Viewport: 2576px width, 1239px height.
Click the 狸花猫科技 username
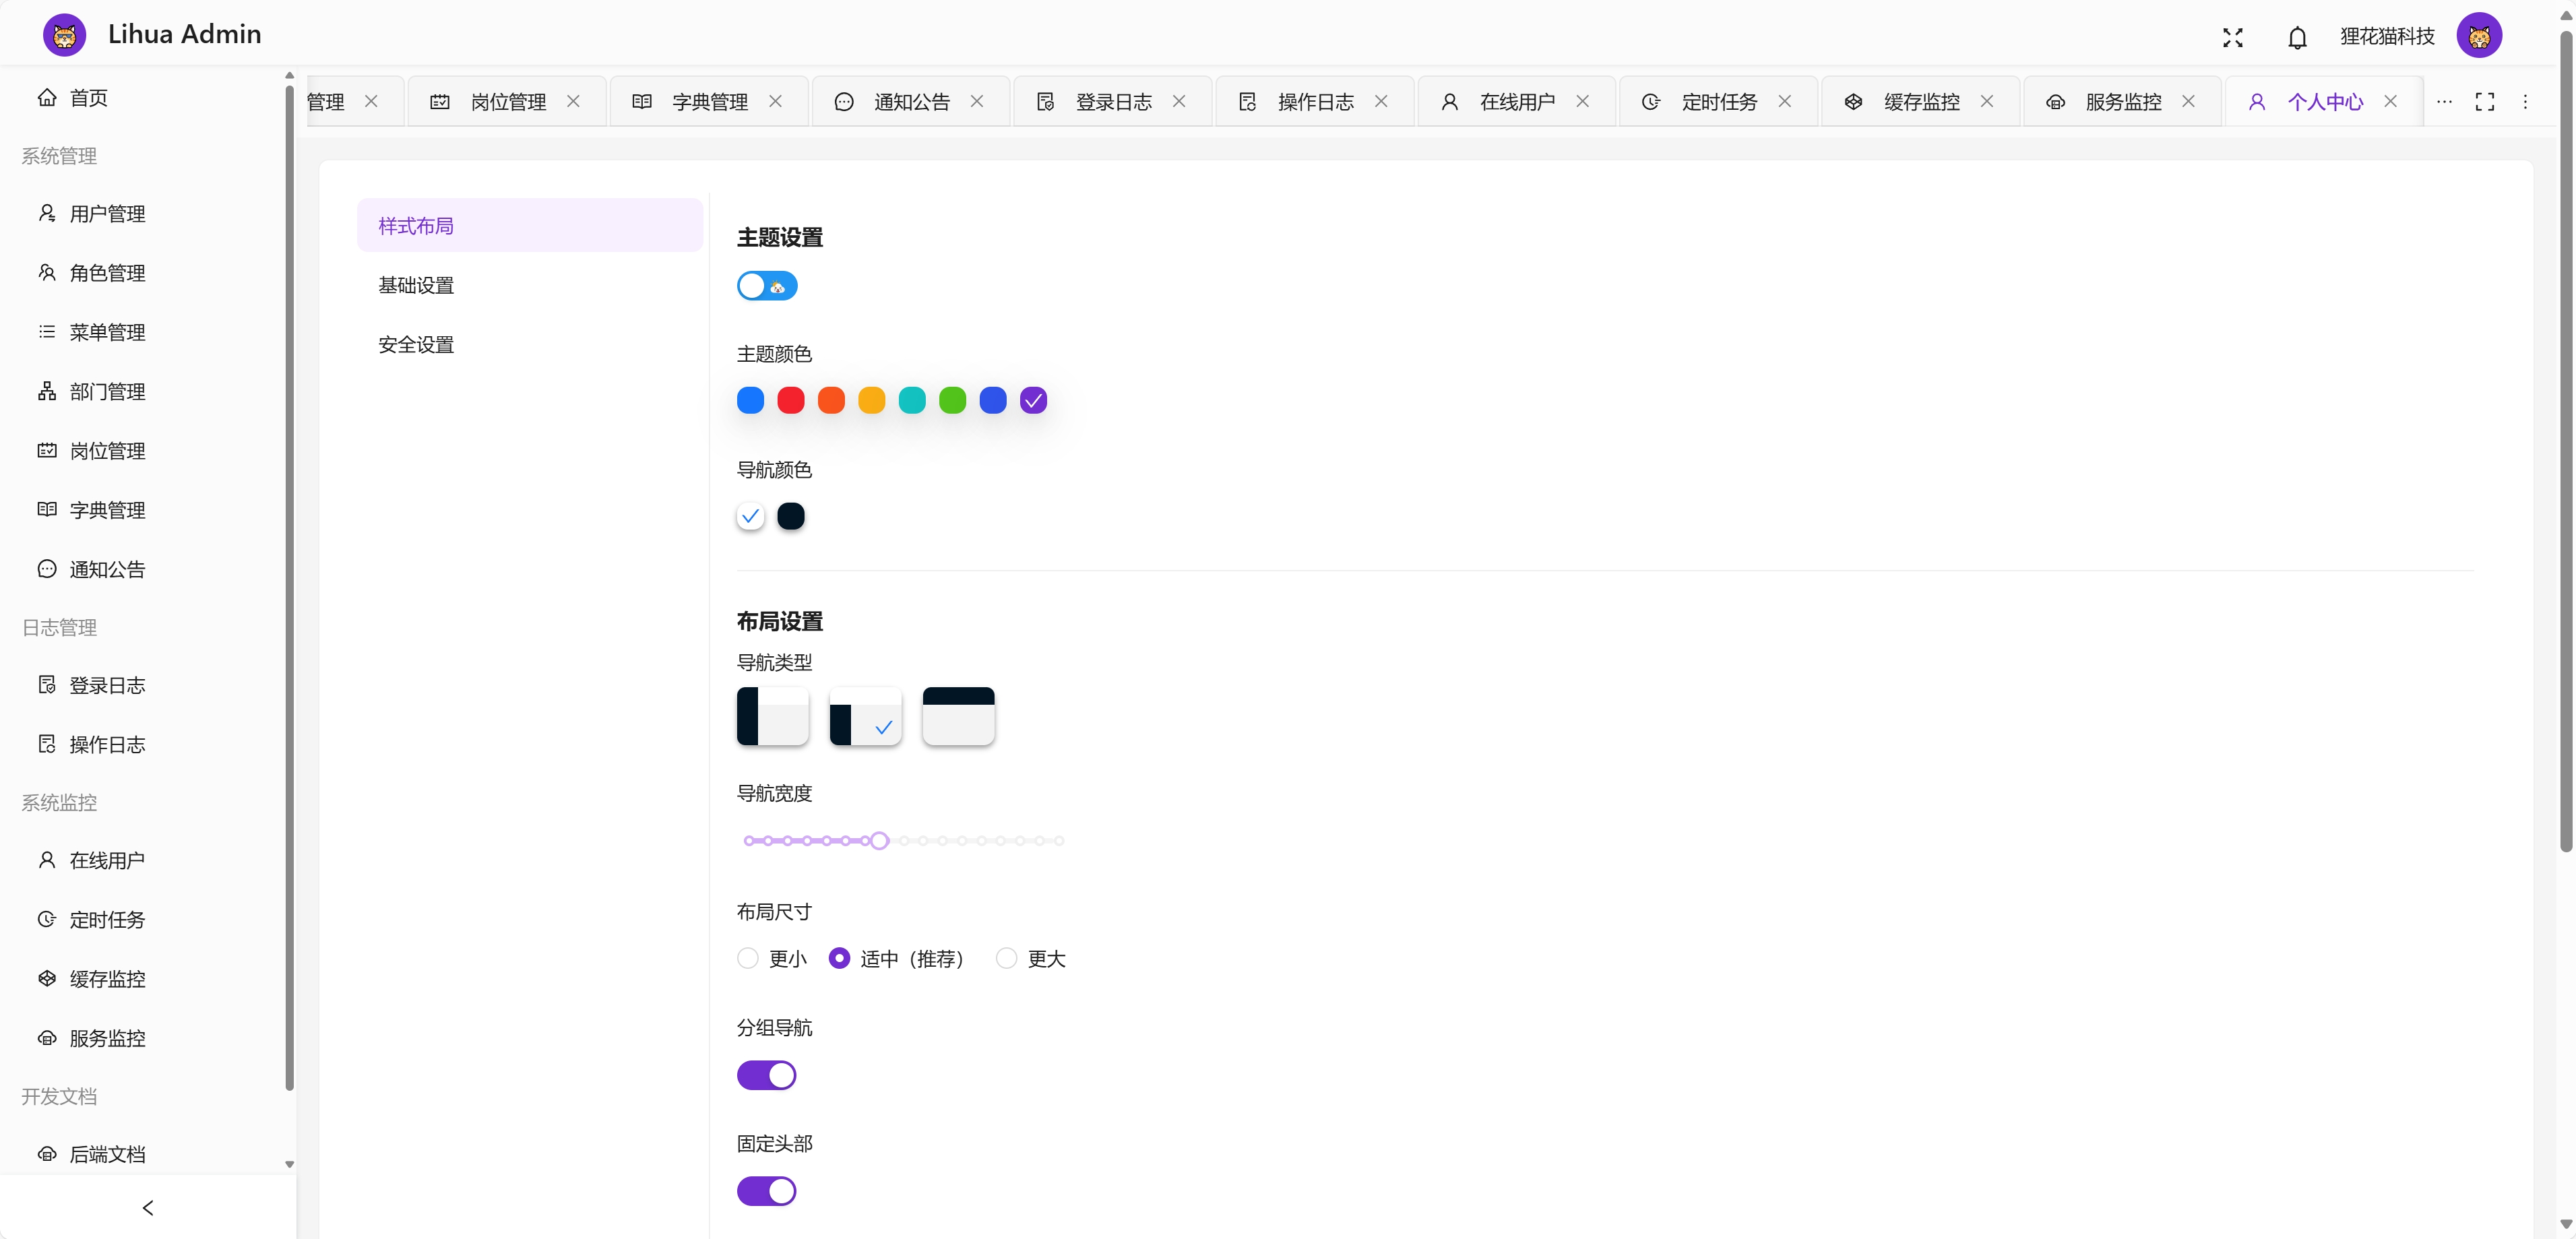pos(2387,37)
